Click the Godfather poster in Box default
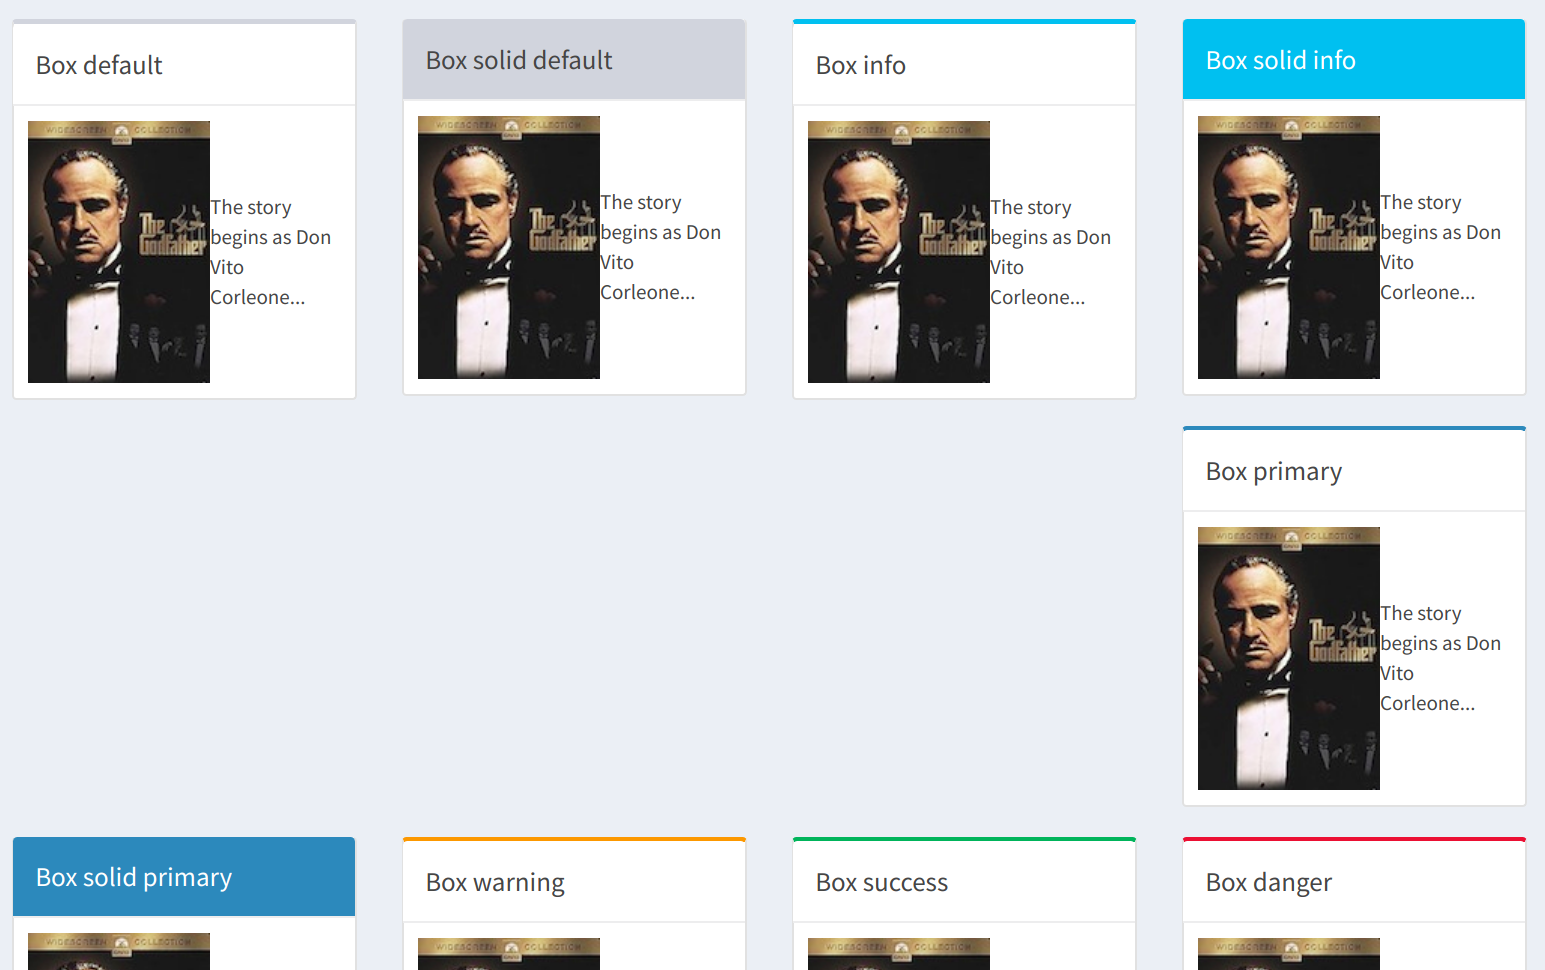This screenshot has height=970, width=1545. [118, 251]
